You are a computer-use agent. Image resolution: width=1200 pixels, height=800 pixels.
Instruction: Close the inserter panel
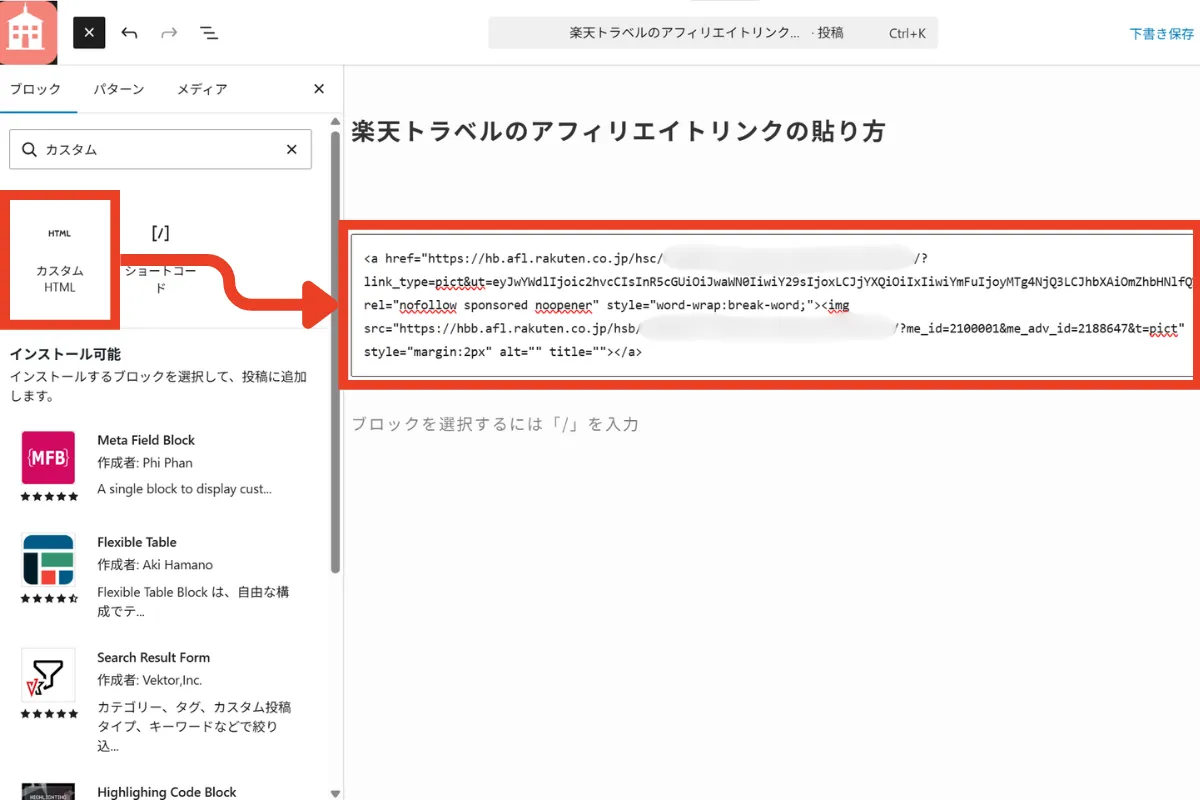319,89
